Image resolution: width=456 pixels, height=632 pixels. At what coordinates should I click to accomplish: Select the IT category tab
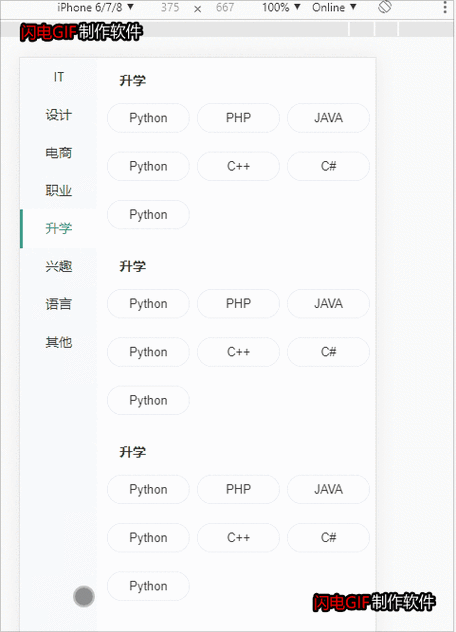tap(58, 77)
